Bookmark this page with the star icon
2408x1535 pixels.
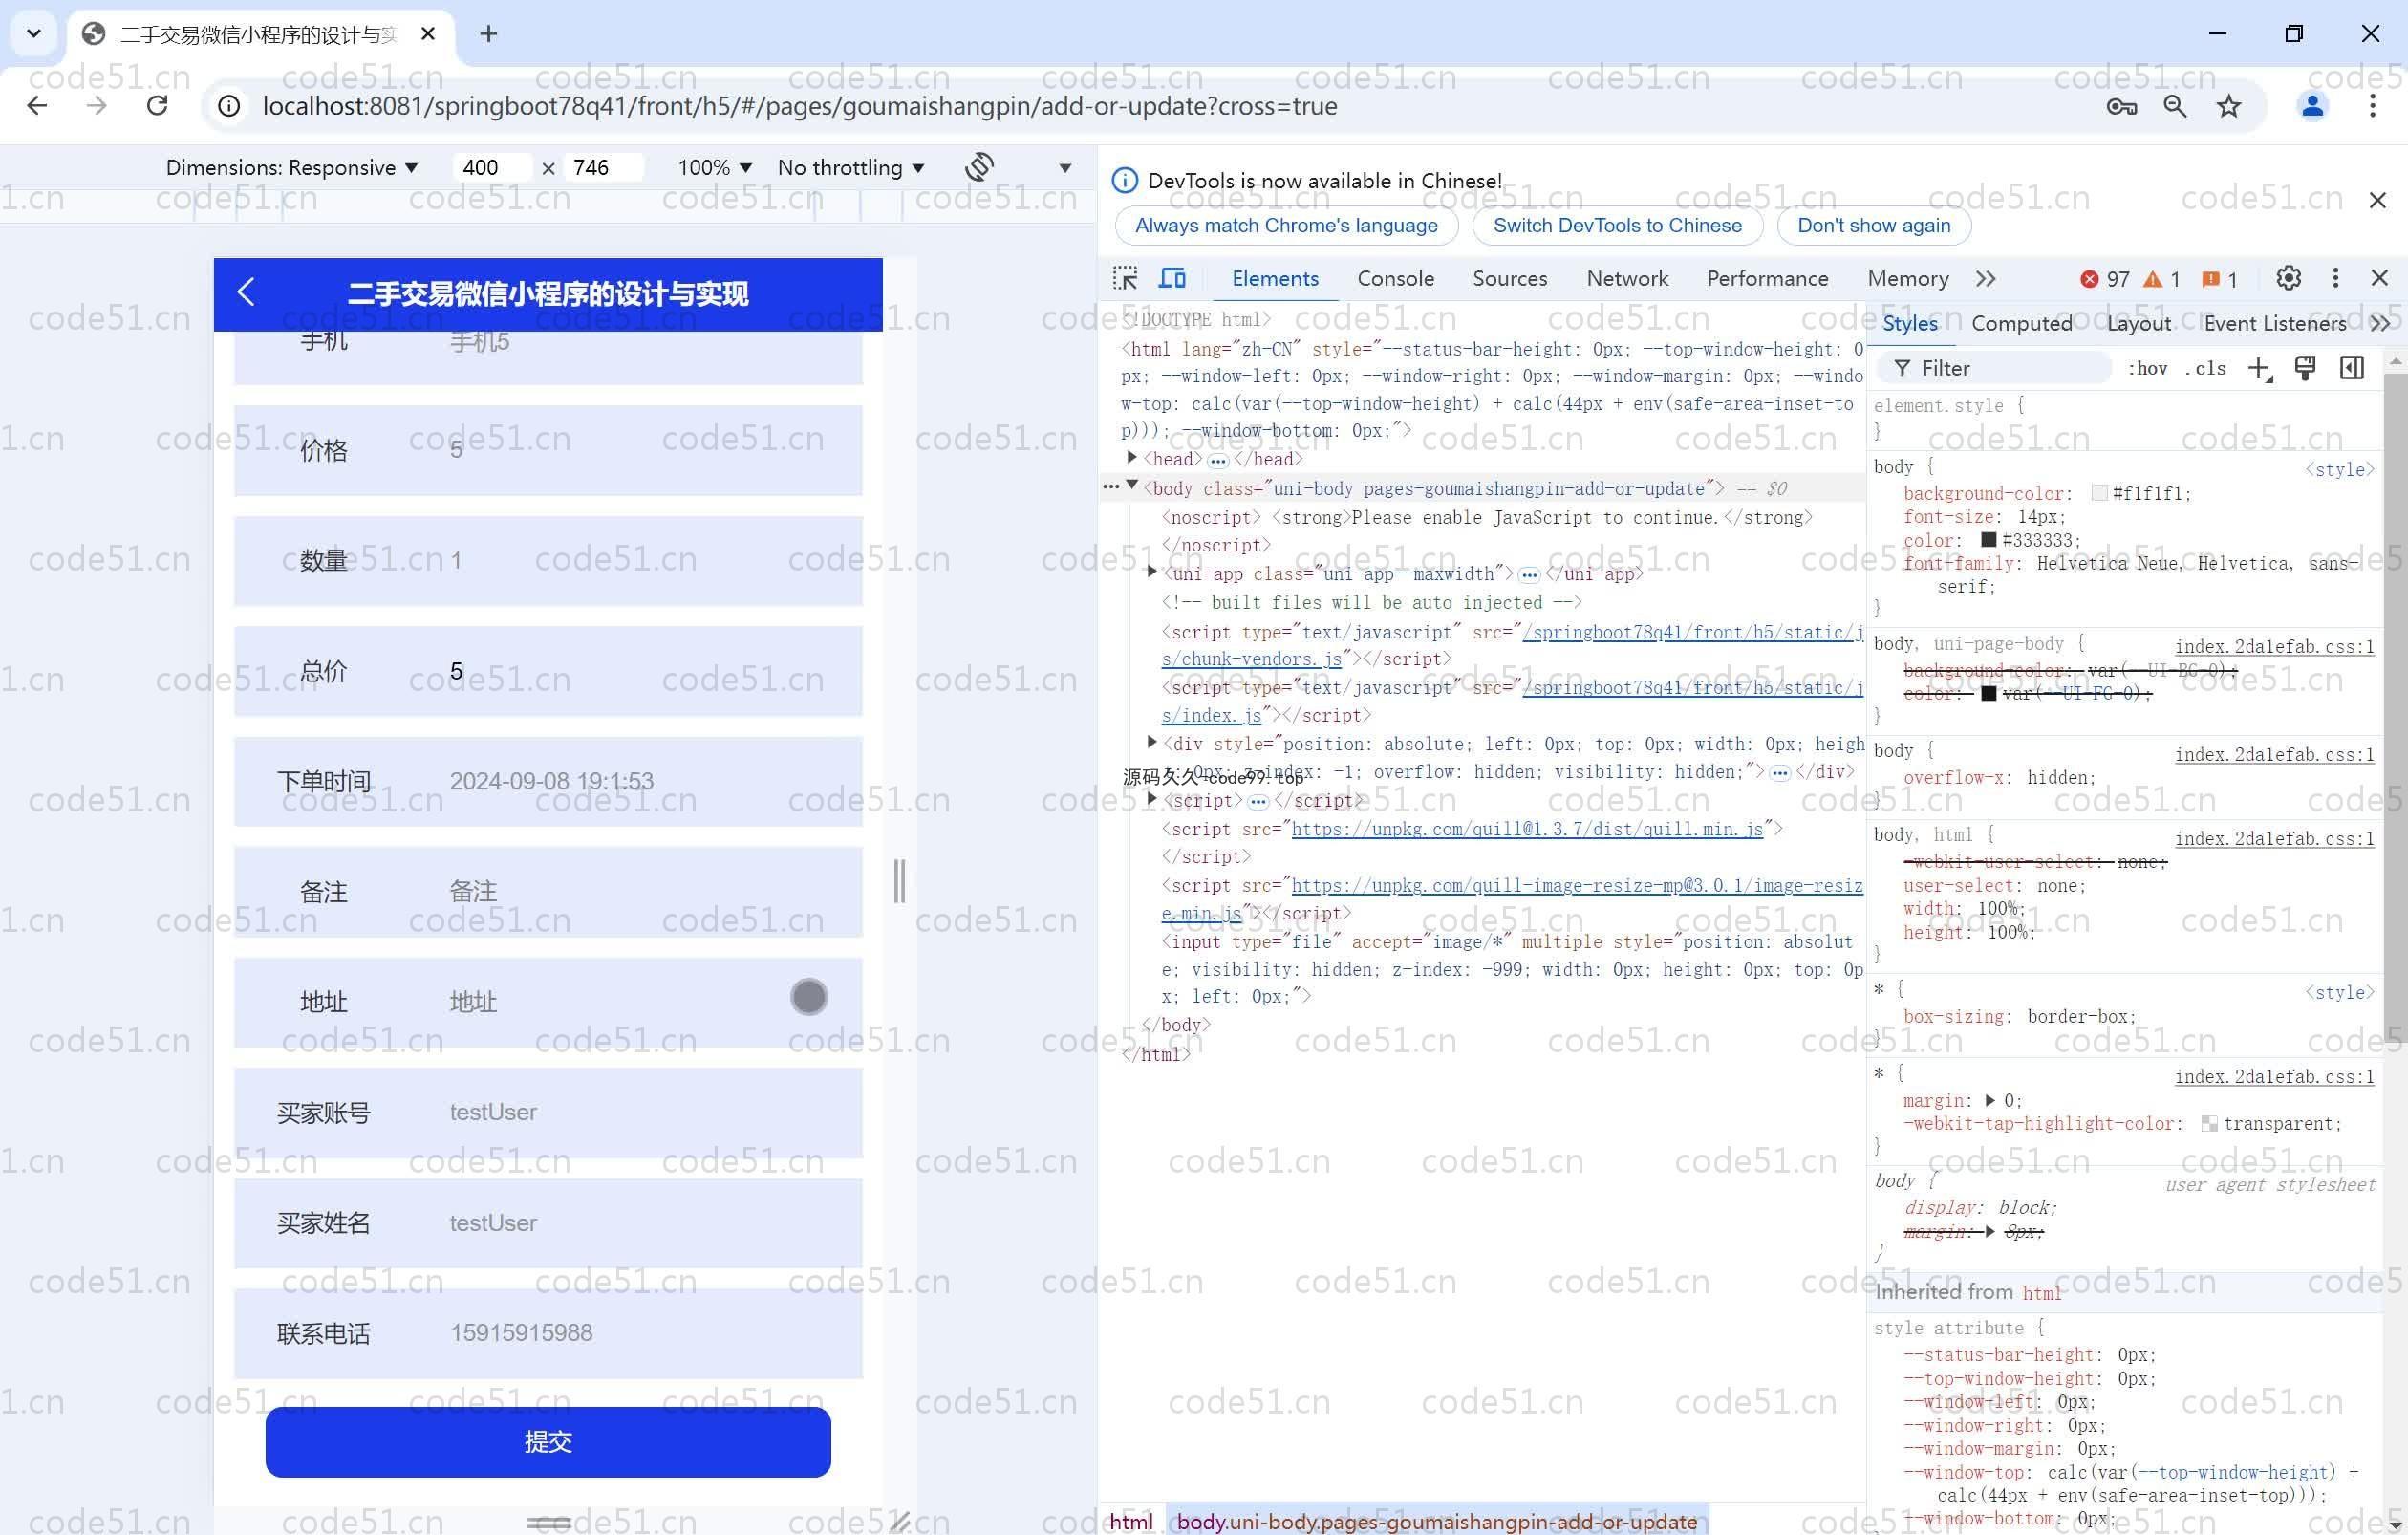click(2228, 106)
